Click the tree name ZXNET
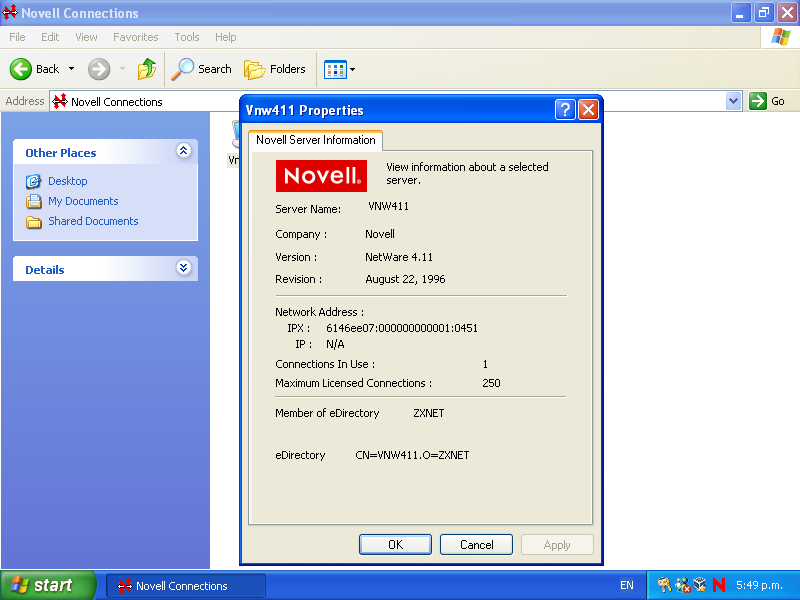 pyautogui.click(x=429, y=413)
